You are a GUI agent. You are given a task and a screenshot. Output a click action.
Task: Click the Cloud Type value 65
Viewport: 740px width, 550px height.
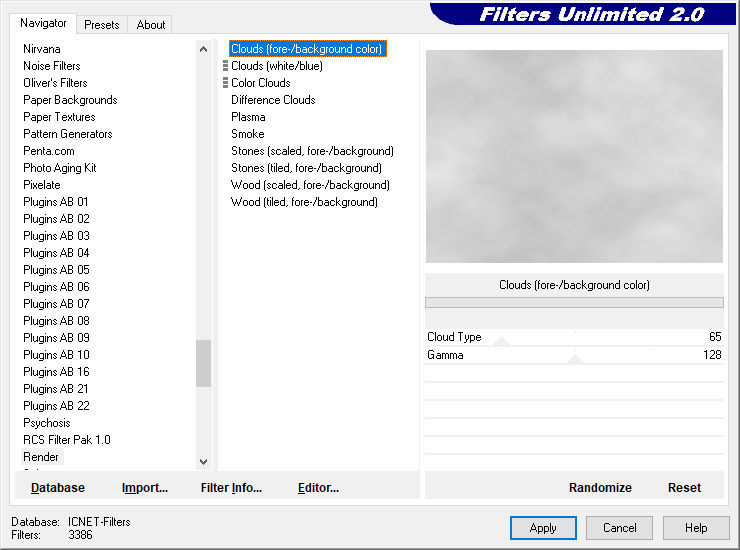pos(715,337)
